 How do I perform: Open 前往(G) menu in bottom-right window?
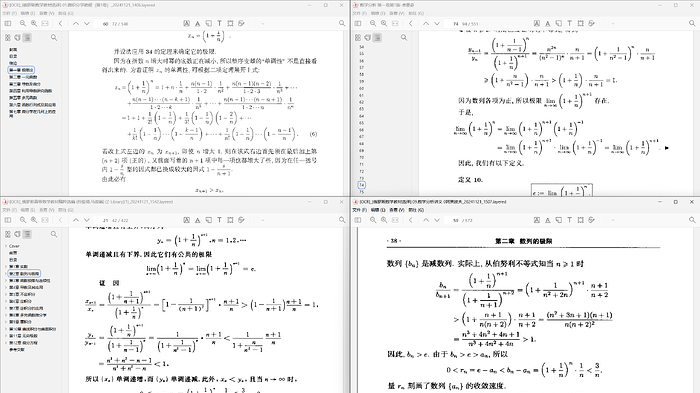pos(416,209)
